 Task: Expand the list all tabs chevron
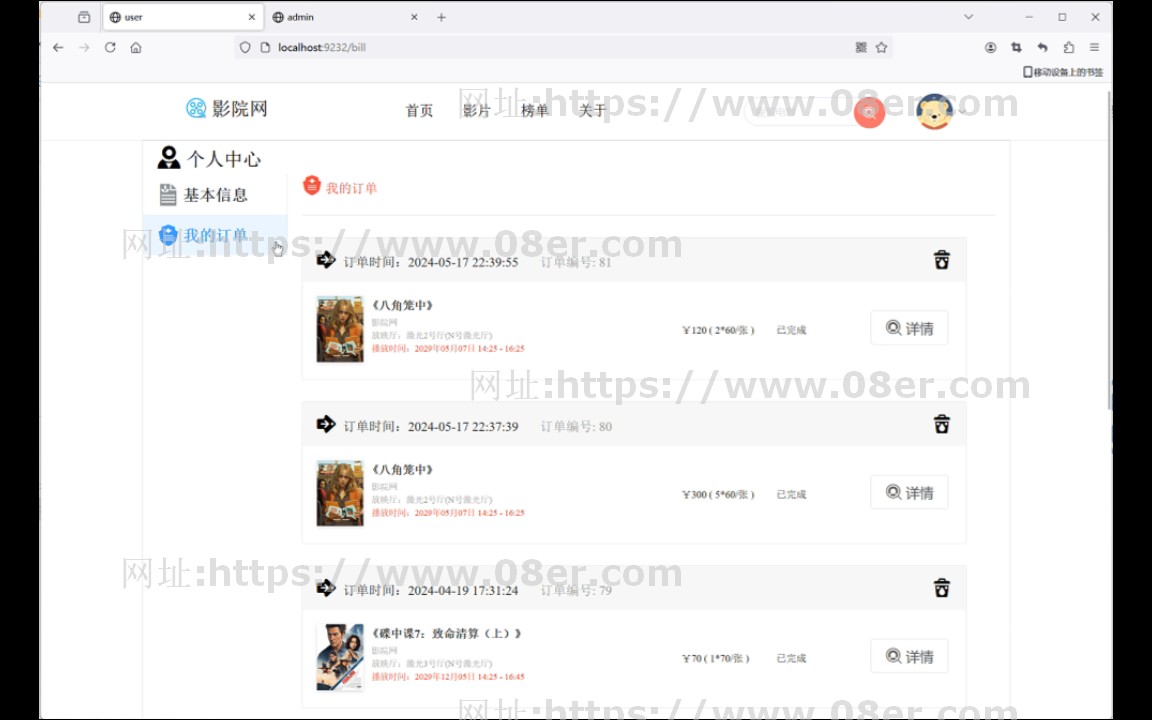[968, 17]
